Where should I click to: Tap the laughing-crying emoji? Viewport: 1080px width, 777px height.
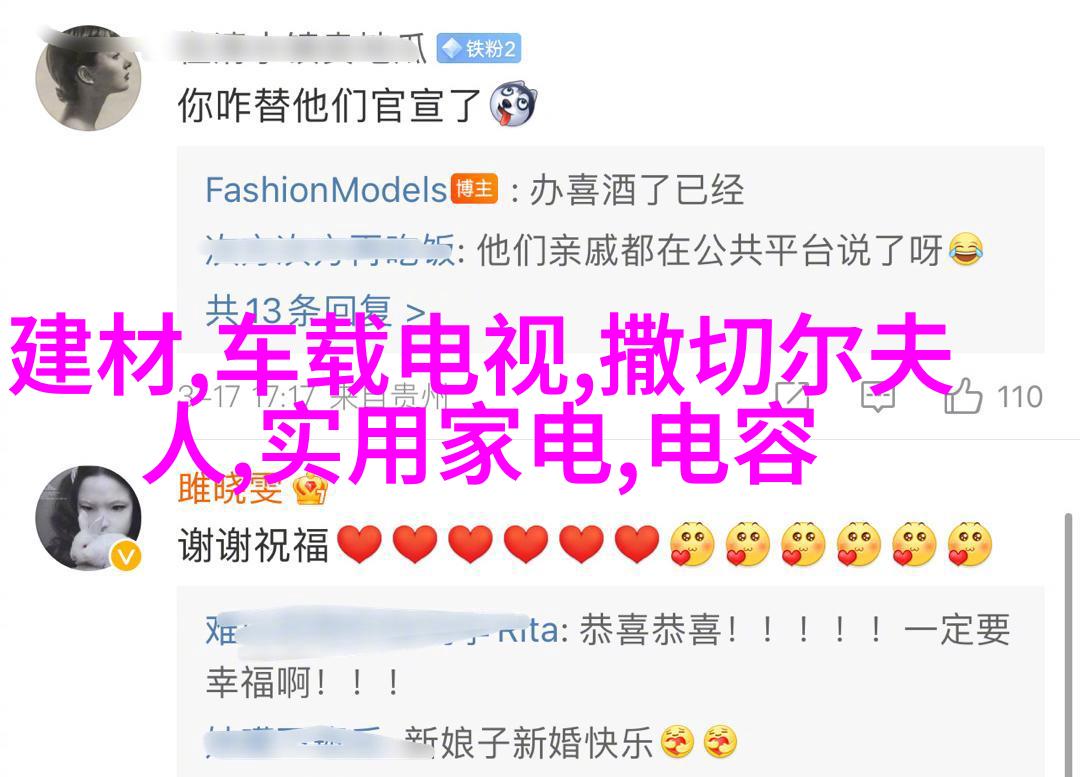[966, 250]
